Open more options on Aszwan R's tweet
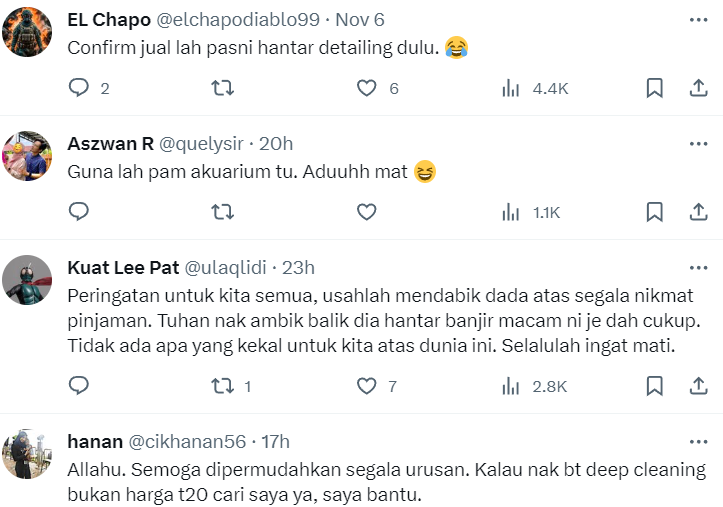 click(699, 144)
